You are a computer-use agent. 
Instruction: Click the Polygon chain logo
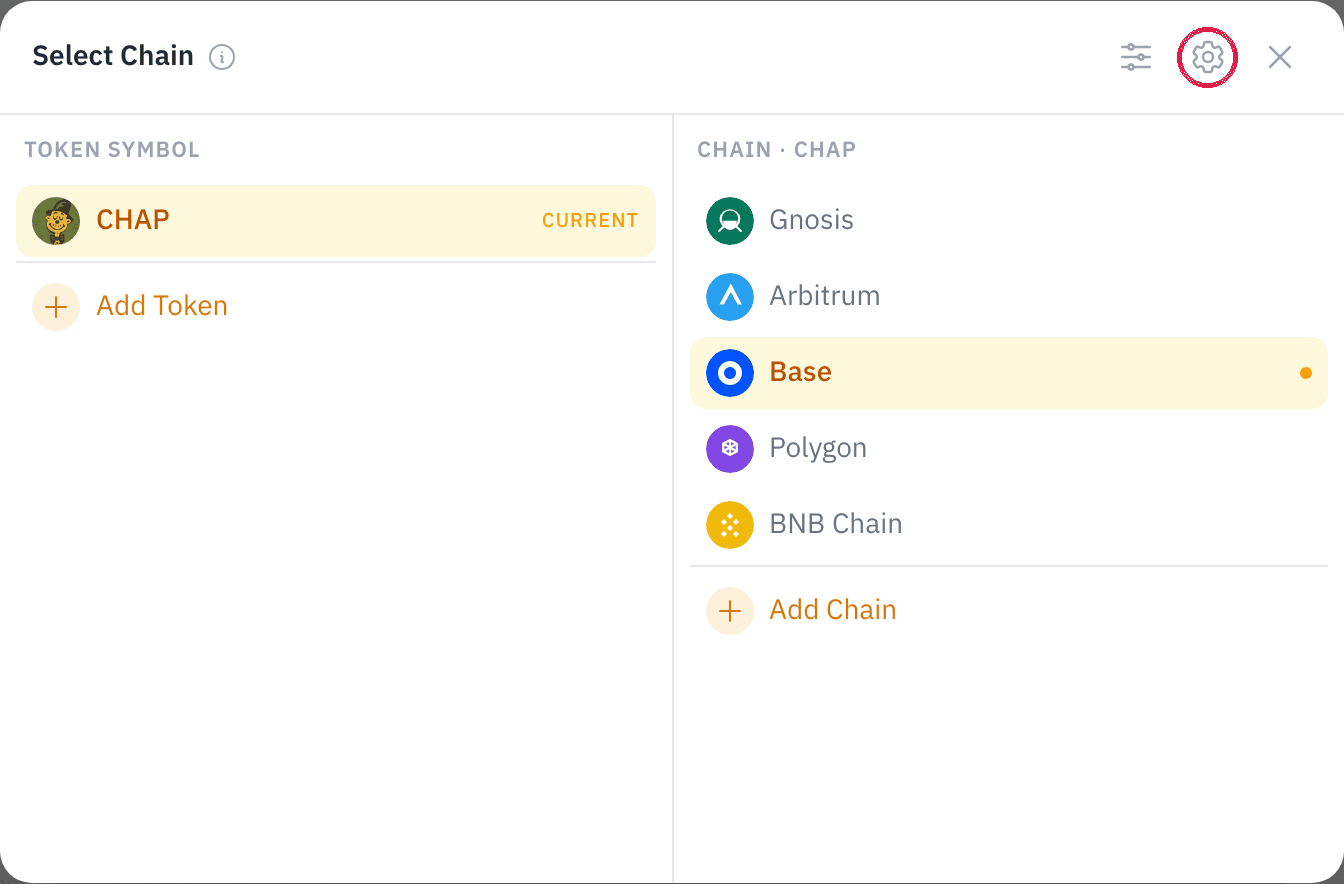[730, 449]
